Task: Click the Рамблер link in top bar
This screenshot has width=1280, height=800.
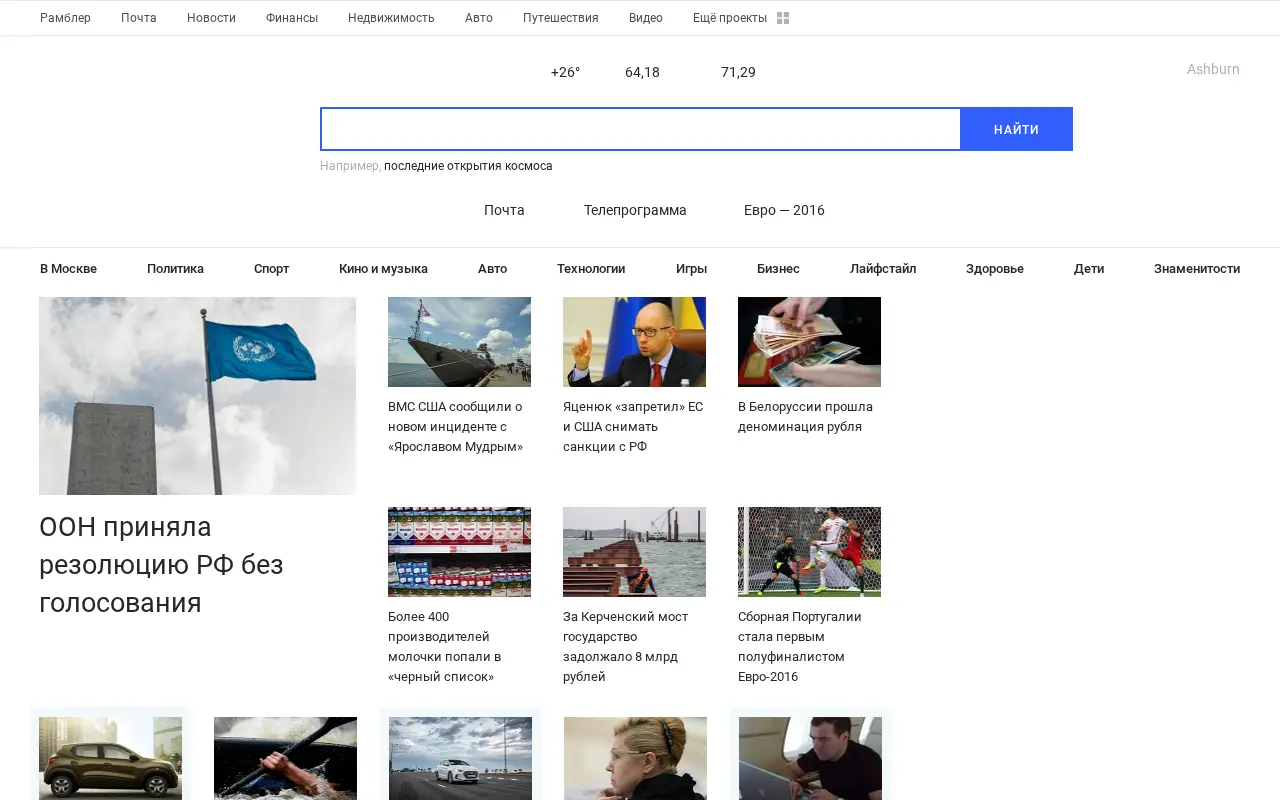Action: 65,18
